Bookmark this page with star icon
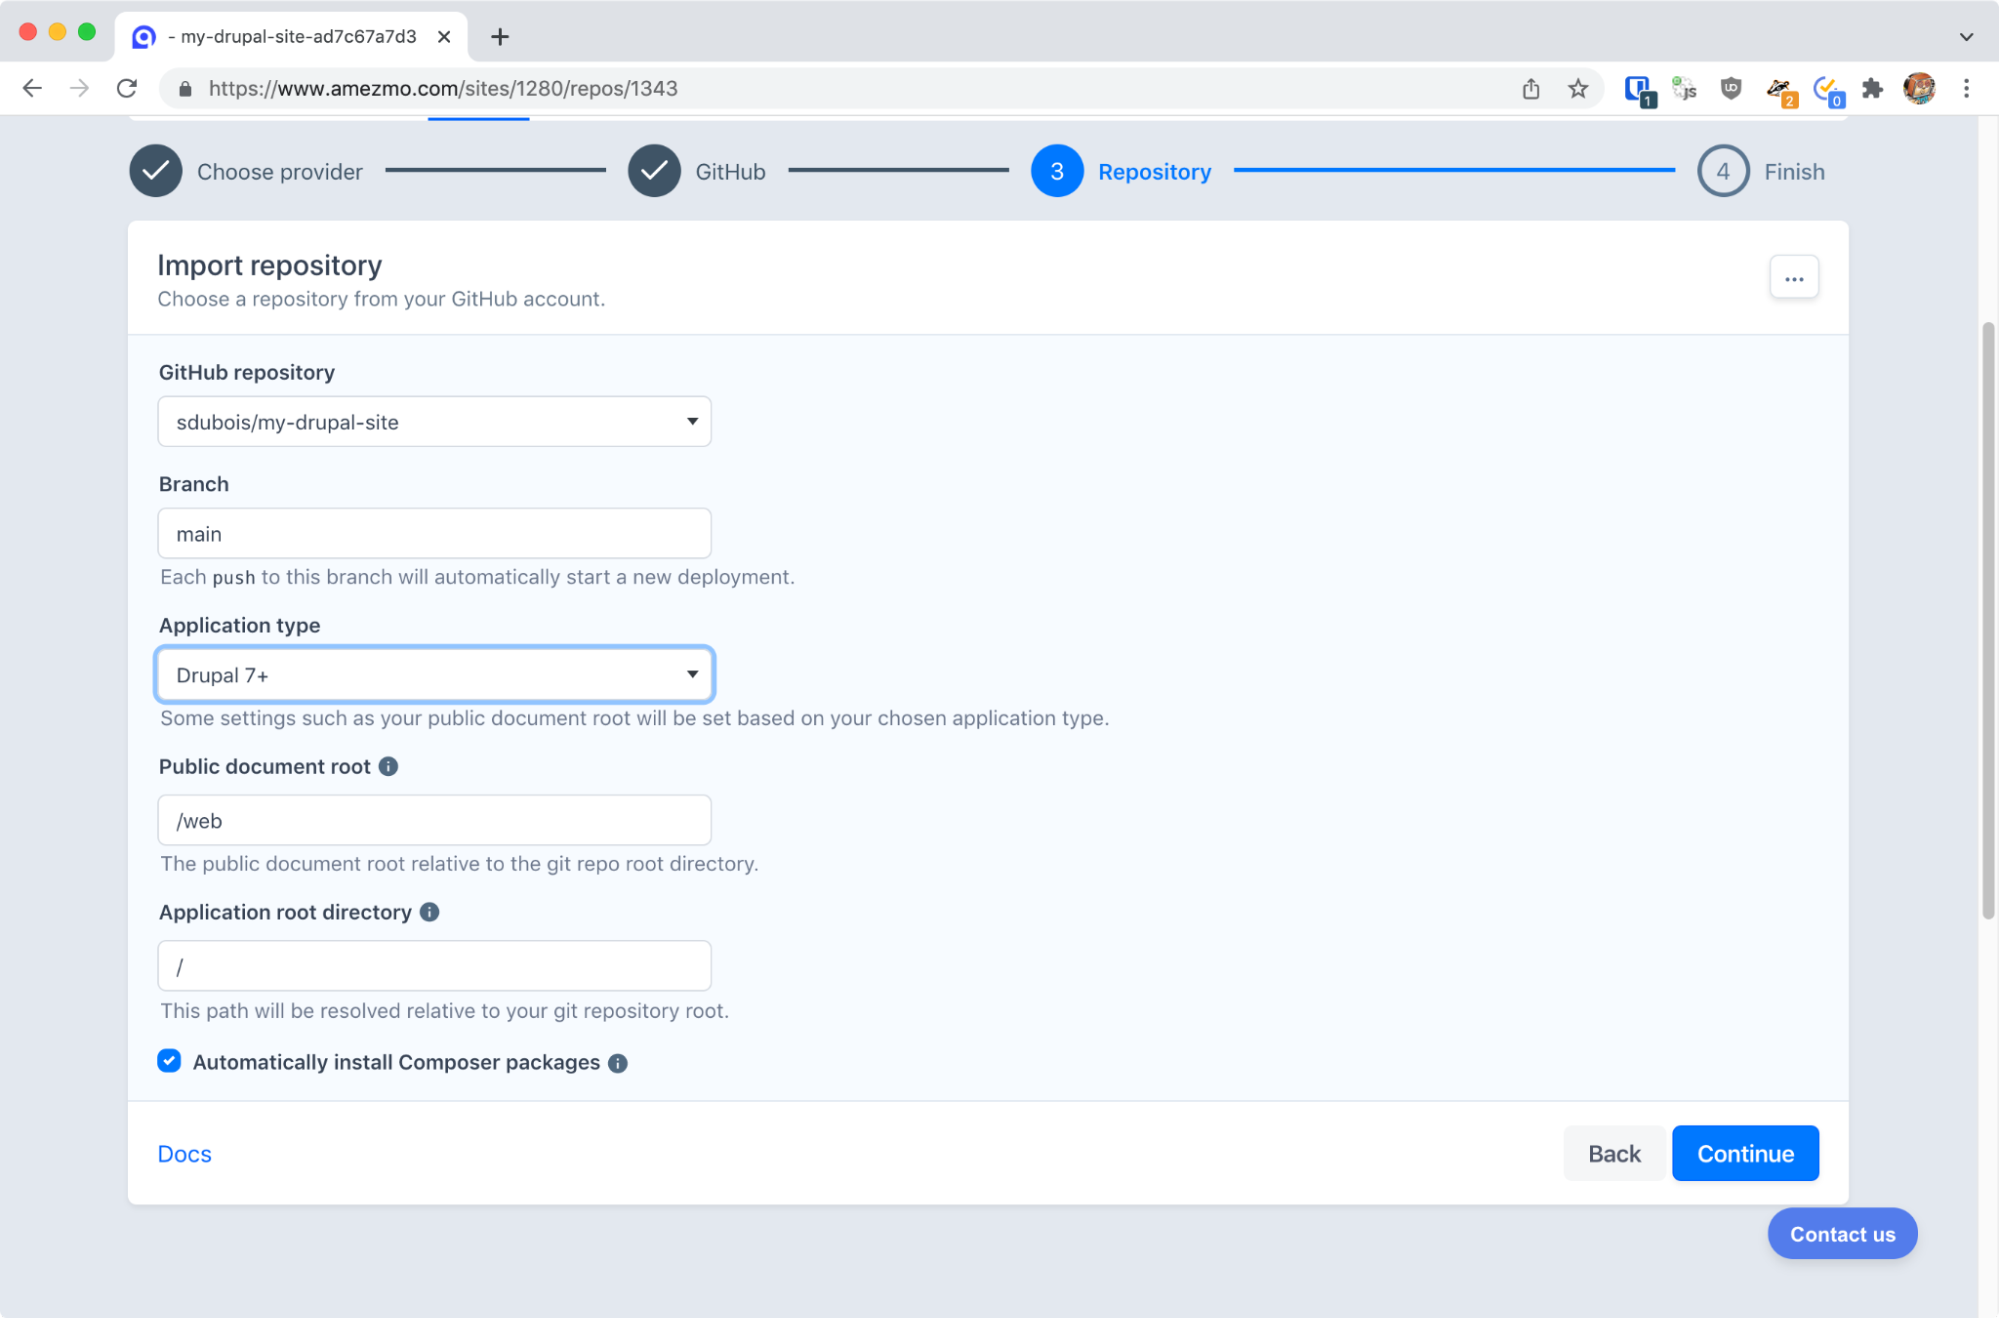 click(x=1578, y=89)
